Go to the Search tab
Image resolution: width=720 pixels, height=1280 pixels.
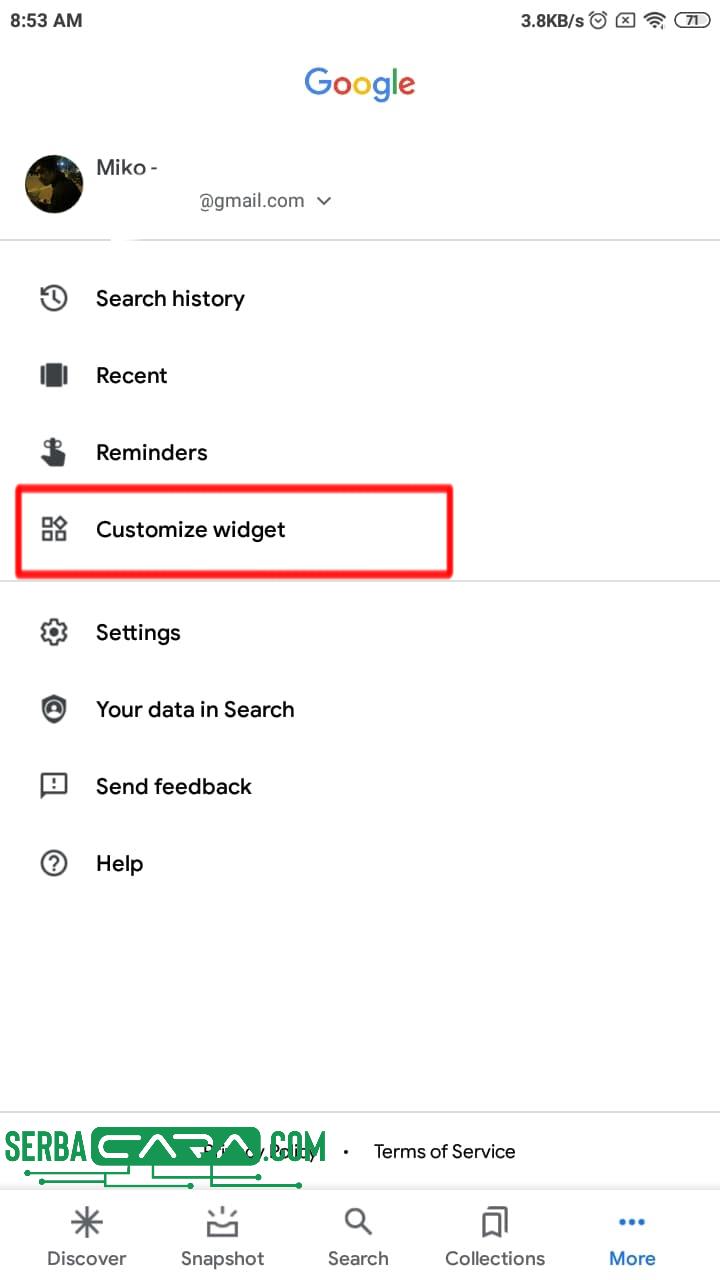[358, 1236]
